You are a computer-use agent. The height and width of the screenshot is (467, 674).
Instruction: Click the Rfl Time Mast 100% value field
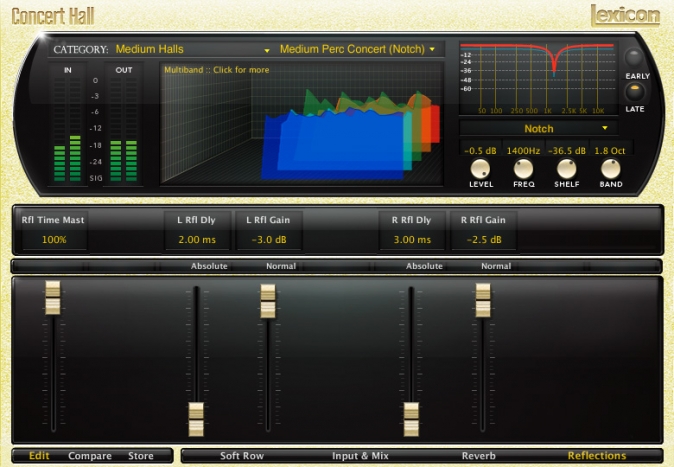coord(54,240)
